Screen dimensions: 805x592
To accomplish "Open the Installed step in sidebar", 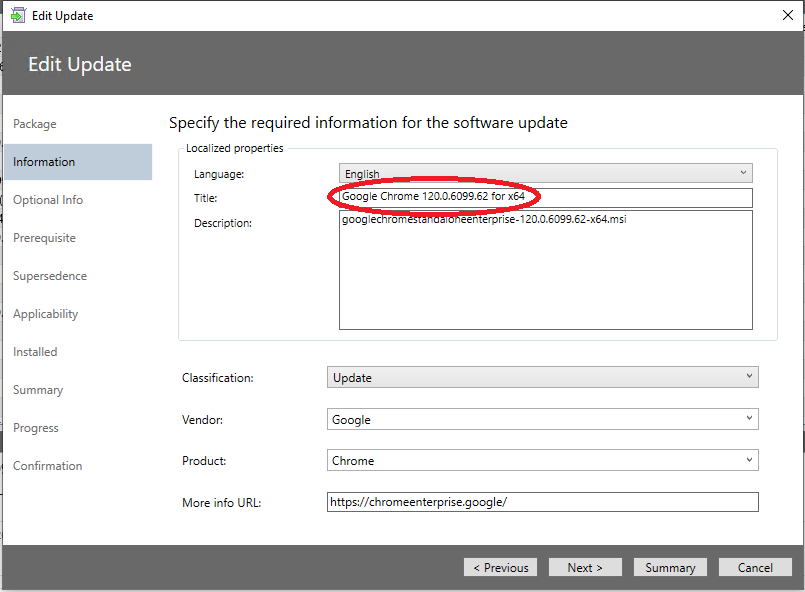I will coord(35,352).
